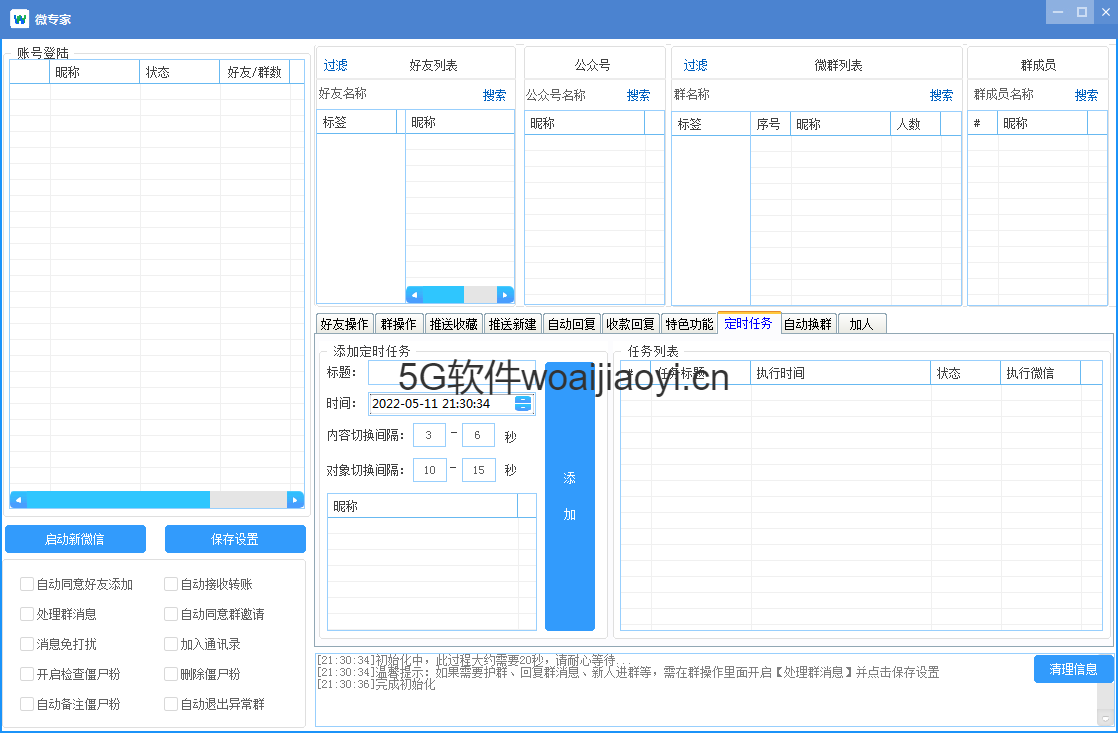Check the 加入通讯录 option
The image size is (1118, 733).
pos(171,644)
